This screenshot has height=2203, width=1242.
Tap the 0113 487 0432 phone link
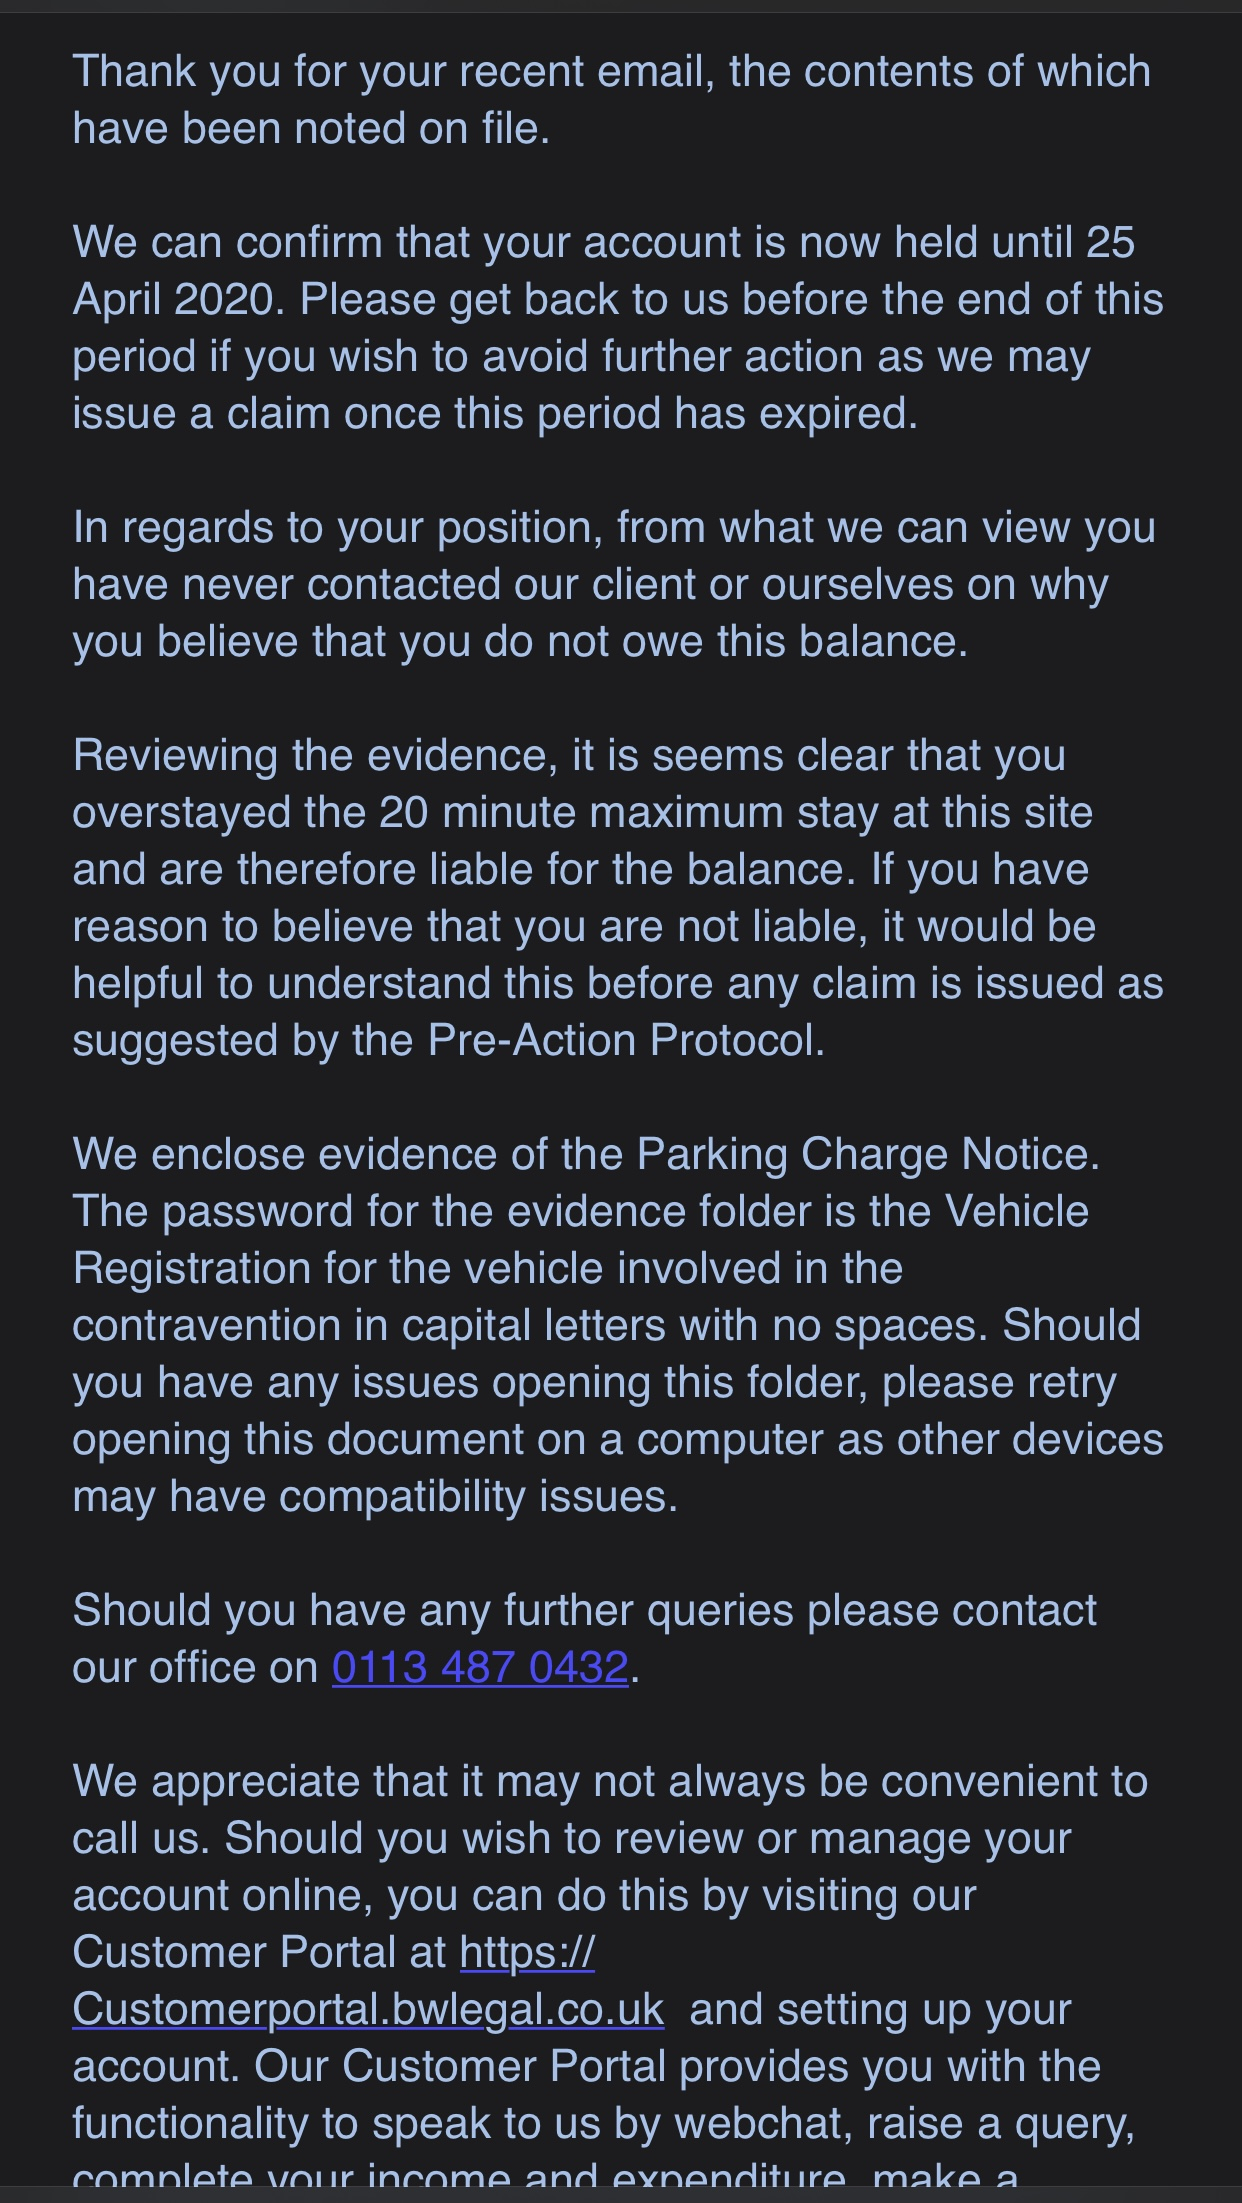(x=480, y=1668)
